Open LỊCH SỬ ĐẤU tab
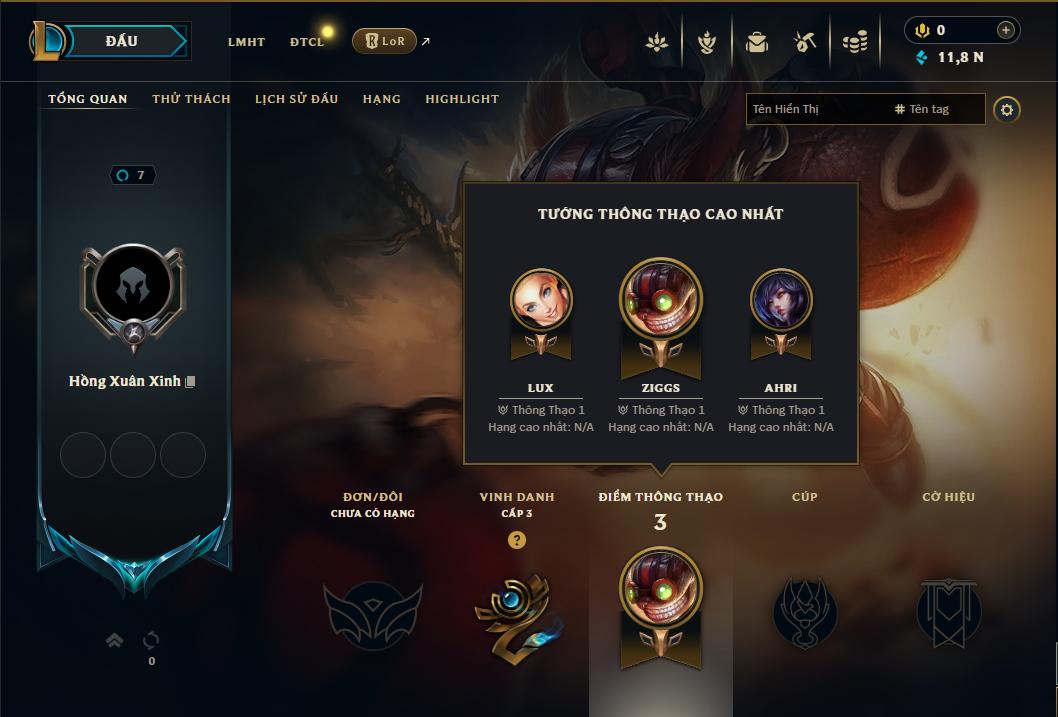The height and width of the screenshot is (717, 1058). (x=296, y=99)
